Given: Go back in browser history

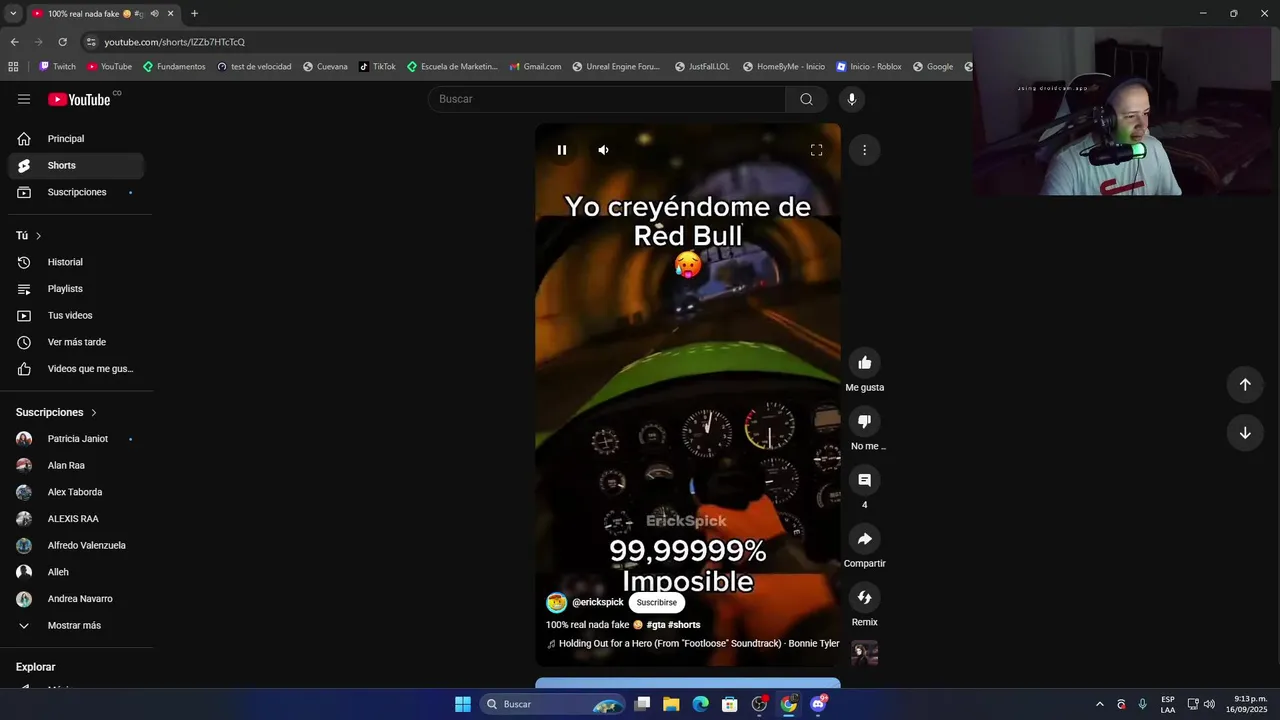Looking at the screenshot, I should [14, 42].
